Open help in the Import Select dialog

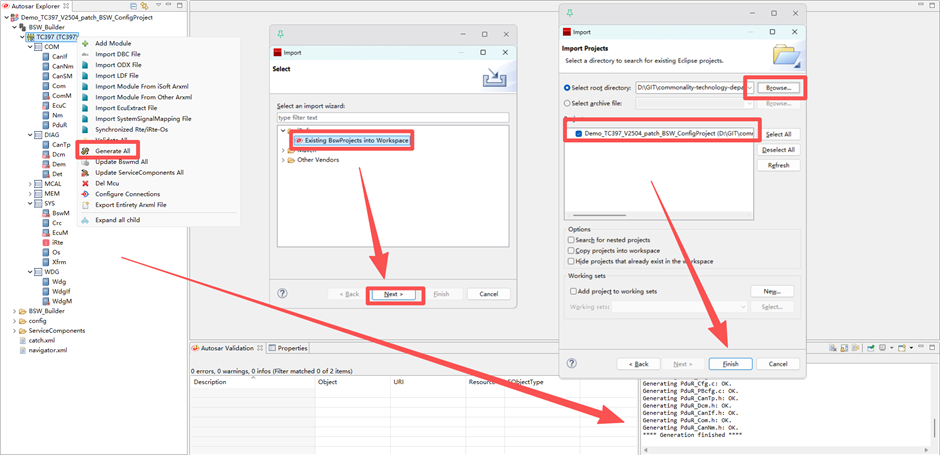pos(283,294)
